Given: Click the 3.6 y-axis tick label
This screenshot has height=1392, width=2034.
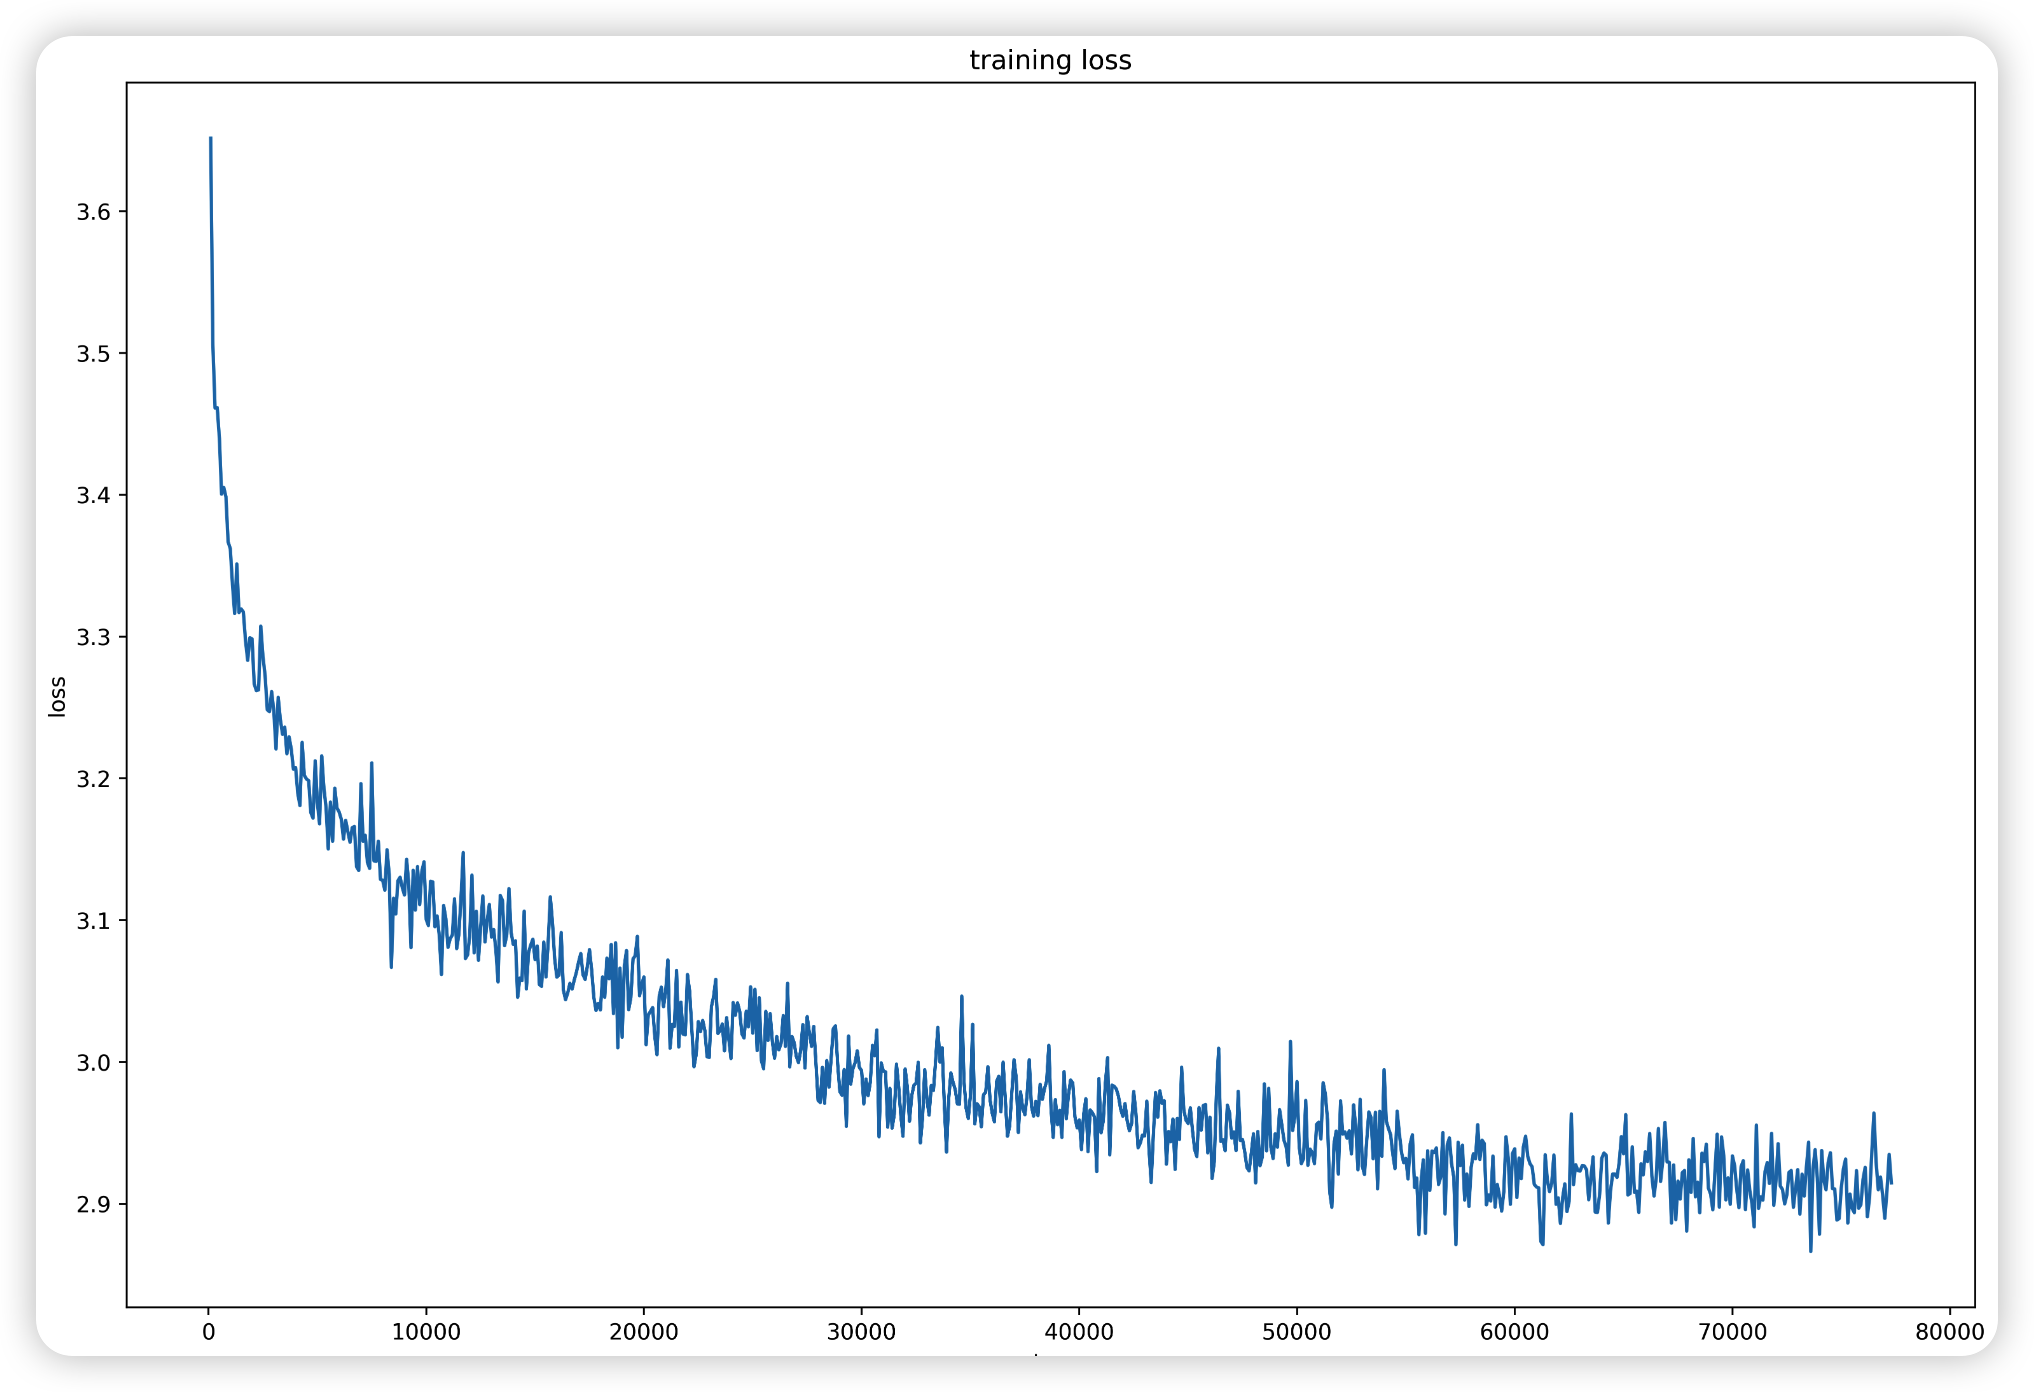Looking at the screenshot, I should point(93,212).
